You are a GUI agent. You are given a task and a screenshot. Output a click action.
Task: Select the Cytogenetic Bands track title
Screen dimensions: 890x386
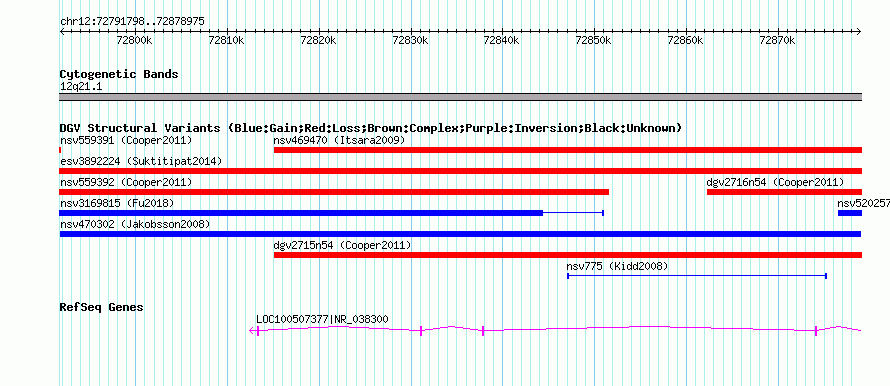click(119, 74)
